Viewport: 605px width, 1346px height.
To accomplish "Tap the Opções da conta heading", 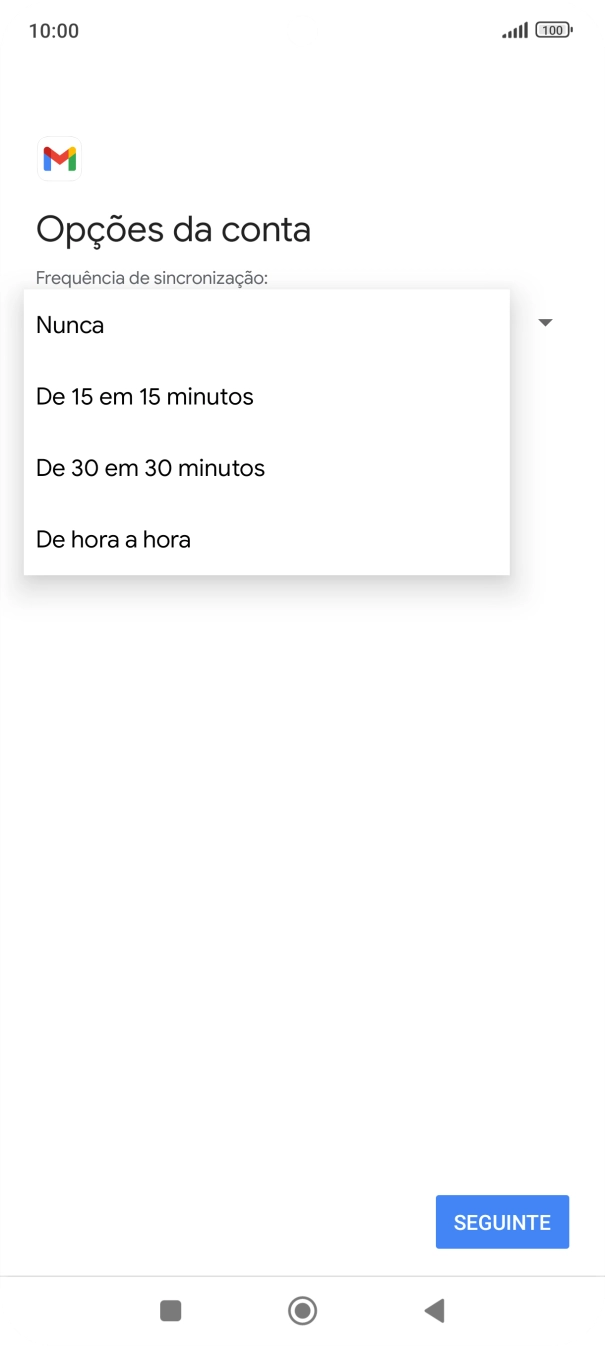I will 173,228.
